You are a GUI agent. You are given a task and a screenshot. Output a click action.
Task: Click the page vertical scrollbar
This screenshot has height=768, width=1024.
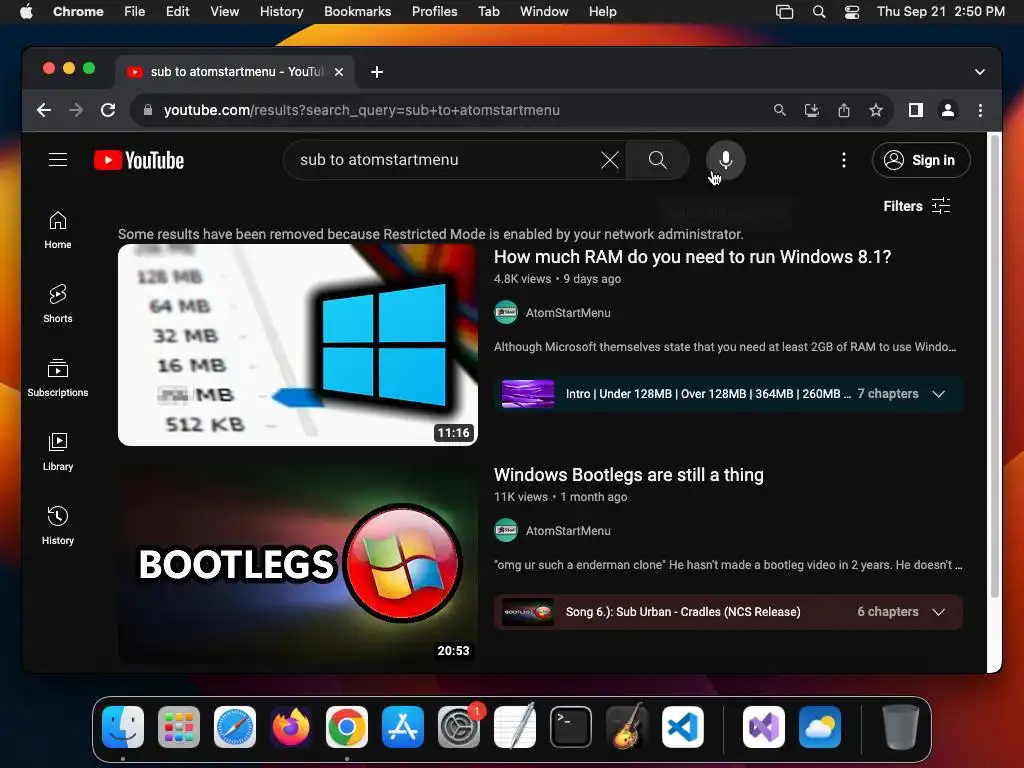994,366
